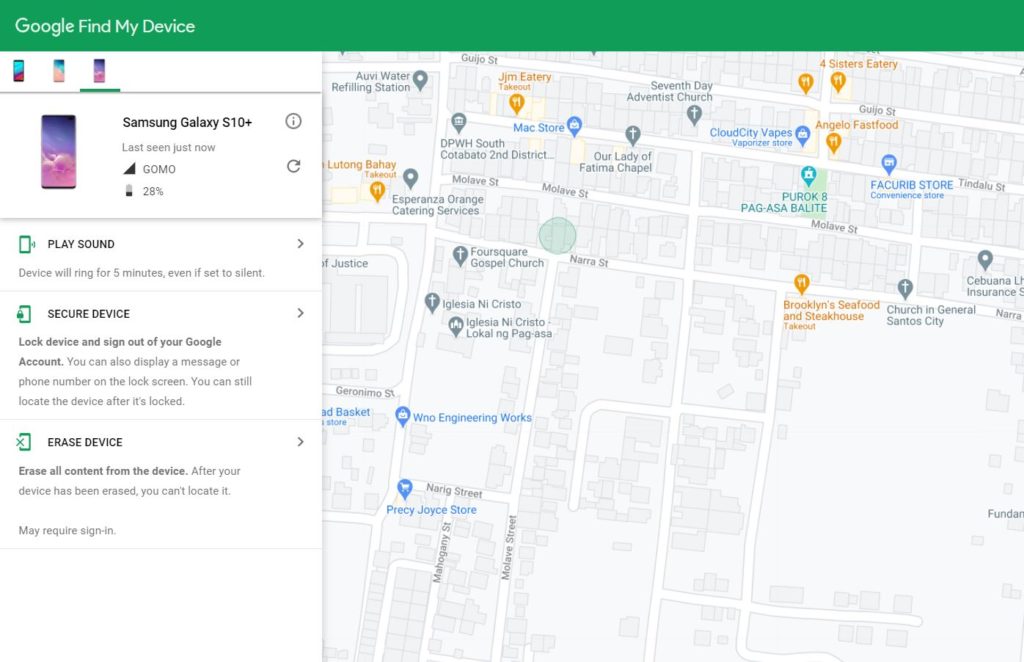Screen dimensions: 1024x662
Task: Click the 4 Sisters Eatery restaurant pin
Action: [839, 82]
